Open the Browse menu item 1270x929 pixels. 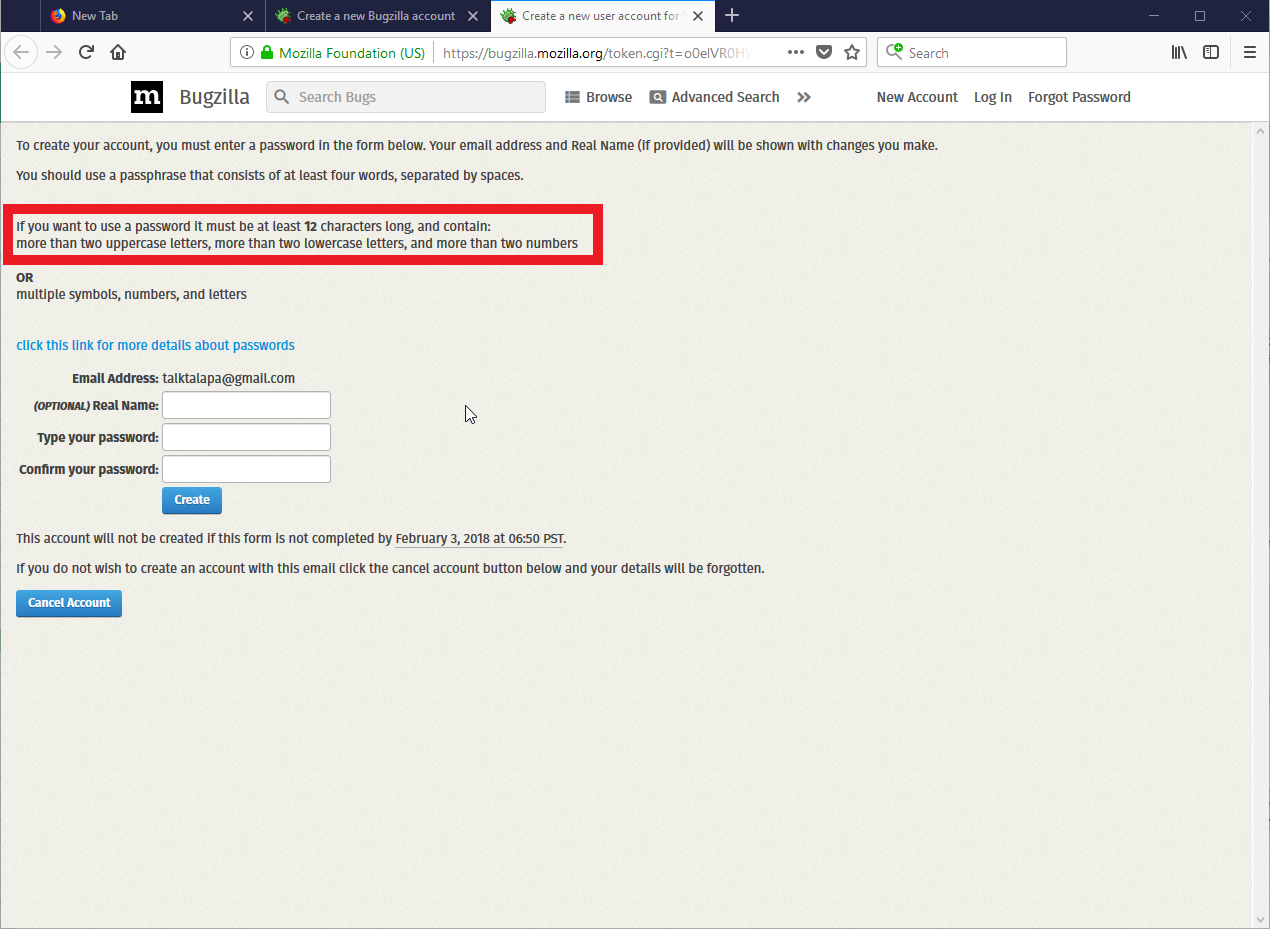click(598, 97)
